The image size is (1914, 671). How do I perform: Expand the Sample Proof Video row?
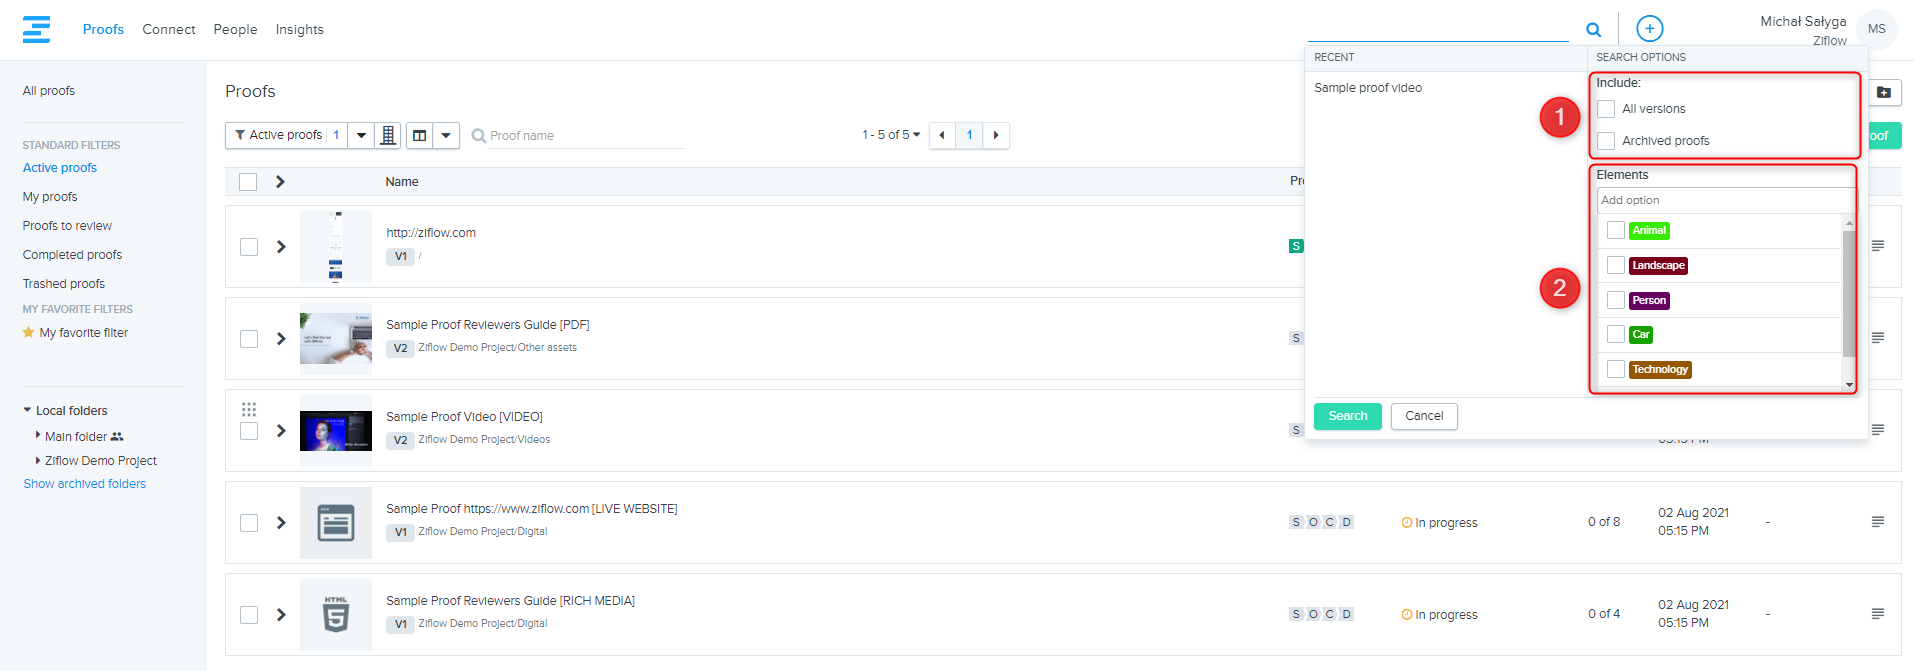[281, 431]
